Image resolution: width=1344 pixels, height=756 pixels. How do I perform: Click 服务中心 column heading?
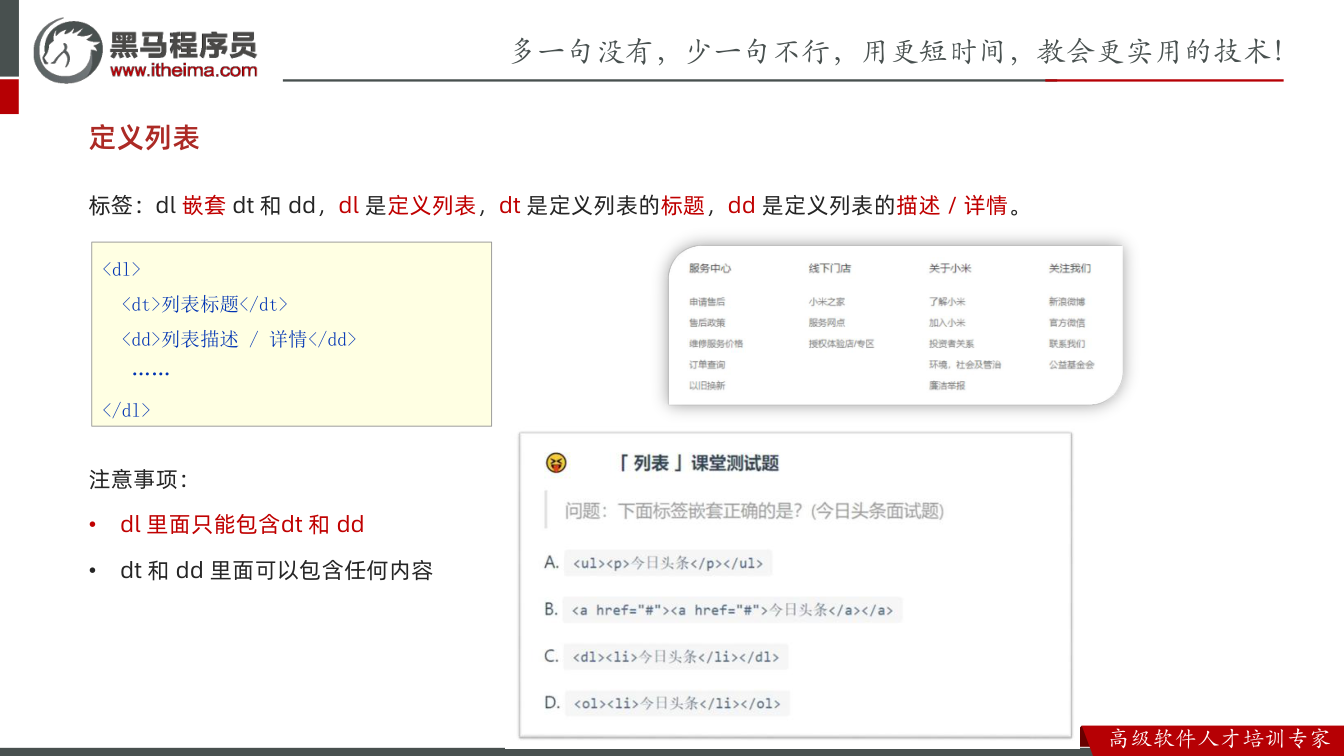point(710,269)
